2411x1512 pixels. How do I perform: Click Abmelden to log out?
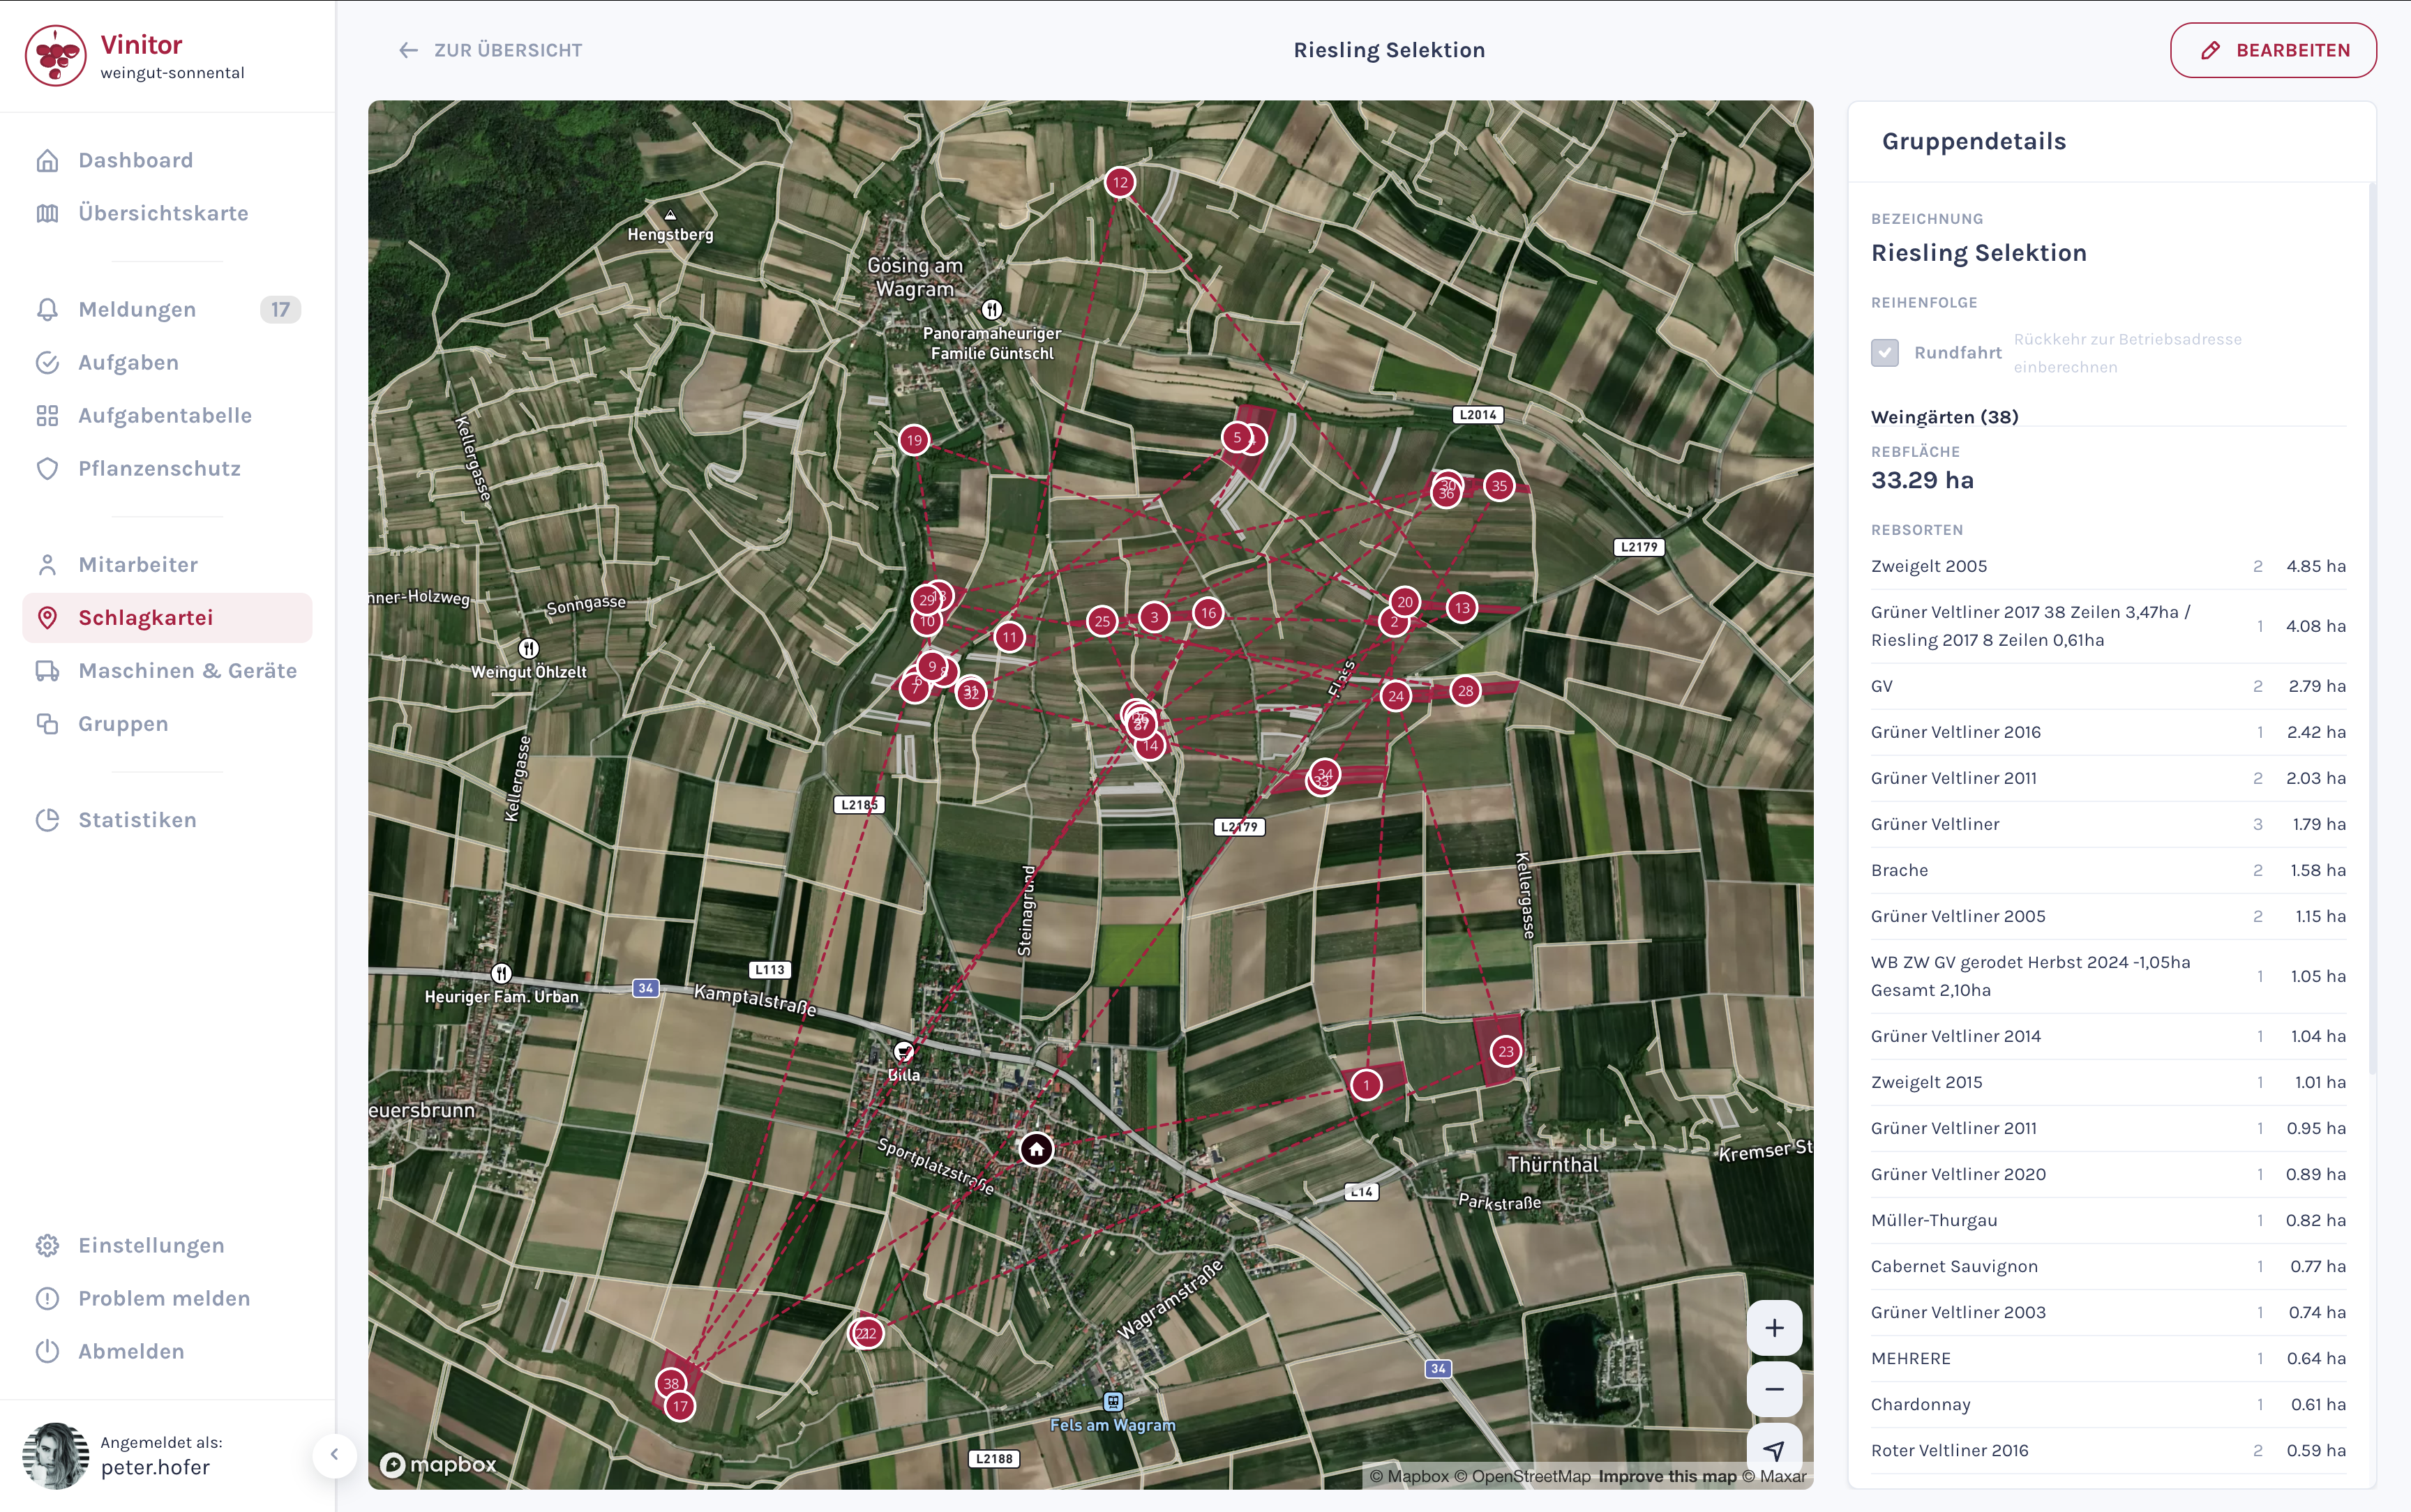point(131,1351)
